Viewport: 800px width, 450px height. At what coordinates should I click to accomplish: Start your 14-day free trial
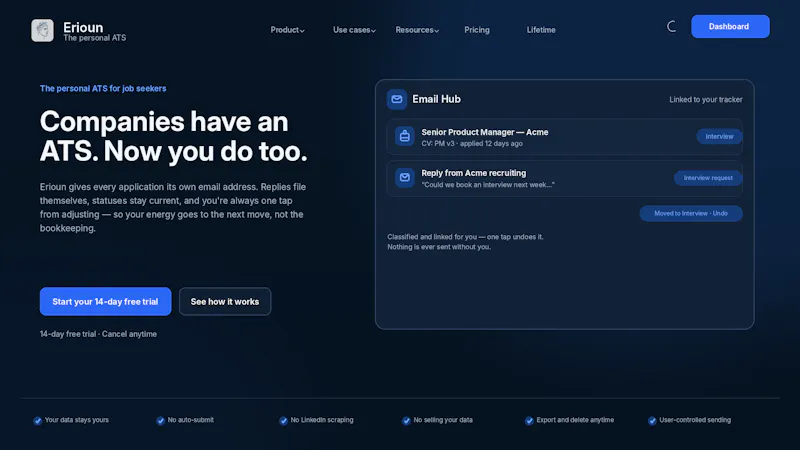pyautogui.click(x=106, y=302)
